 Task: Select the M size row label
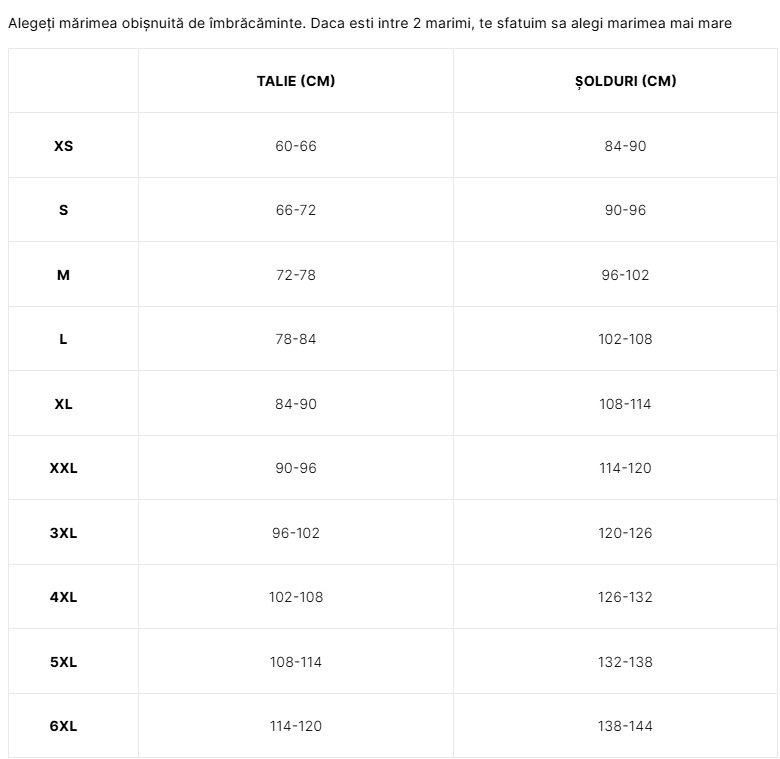click(63, 275)
